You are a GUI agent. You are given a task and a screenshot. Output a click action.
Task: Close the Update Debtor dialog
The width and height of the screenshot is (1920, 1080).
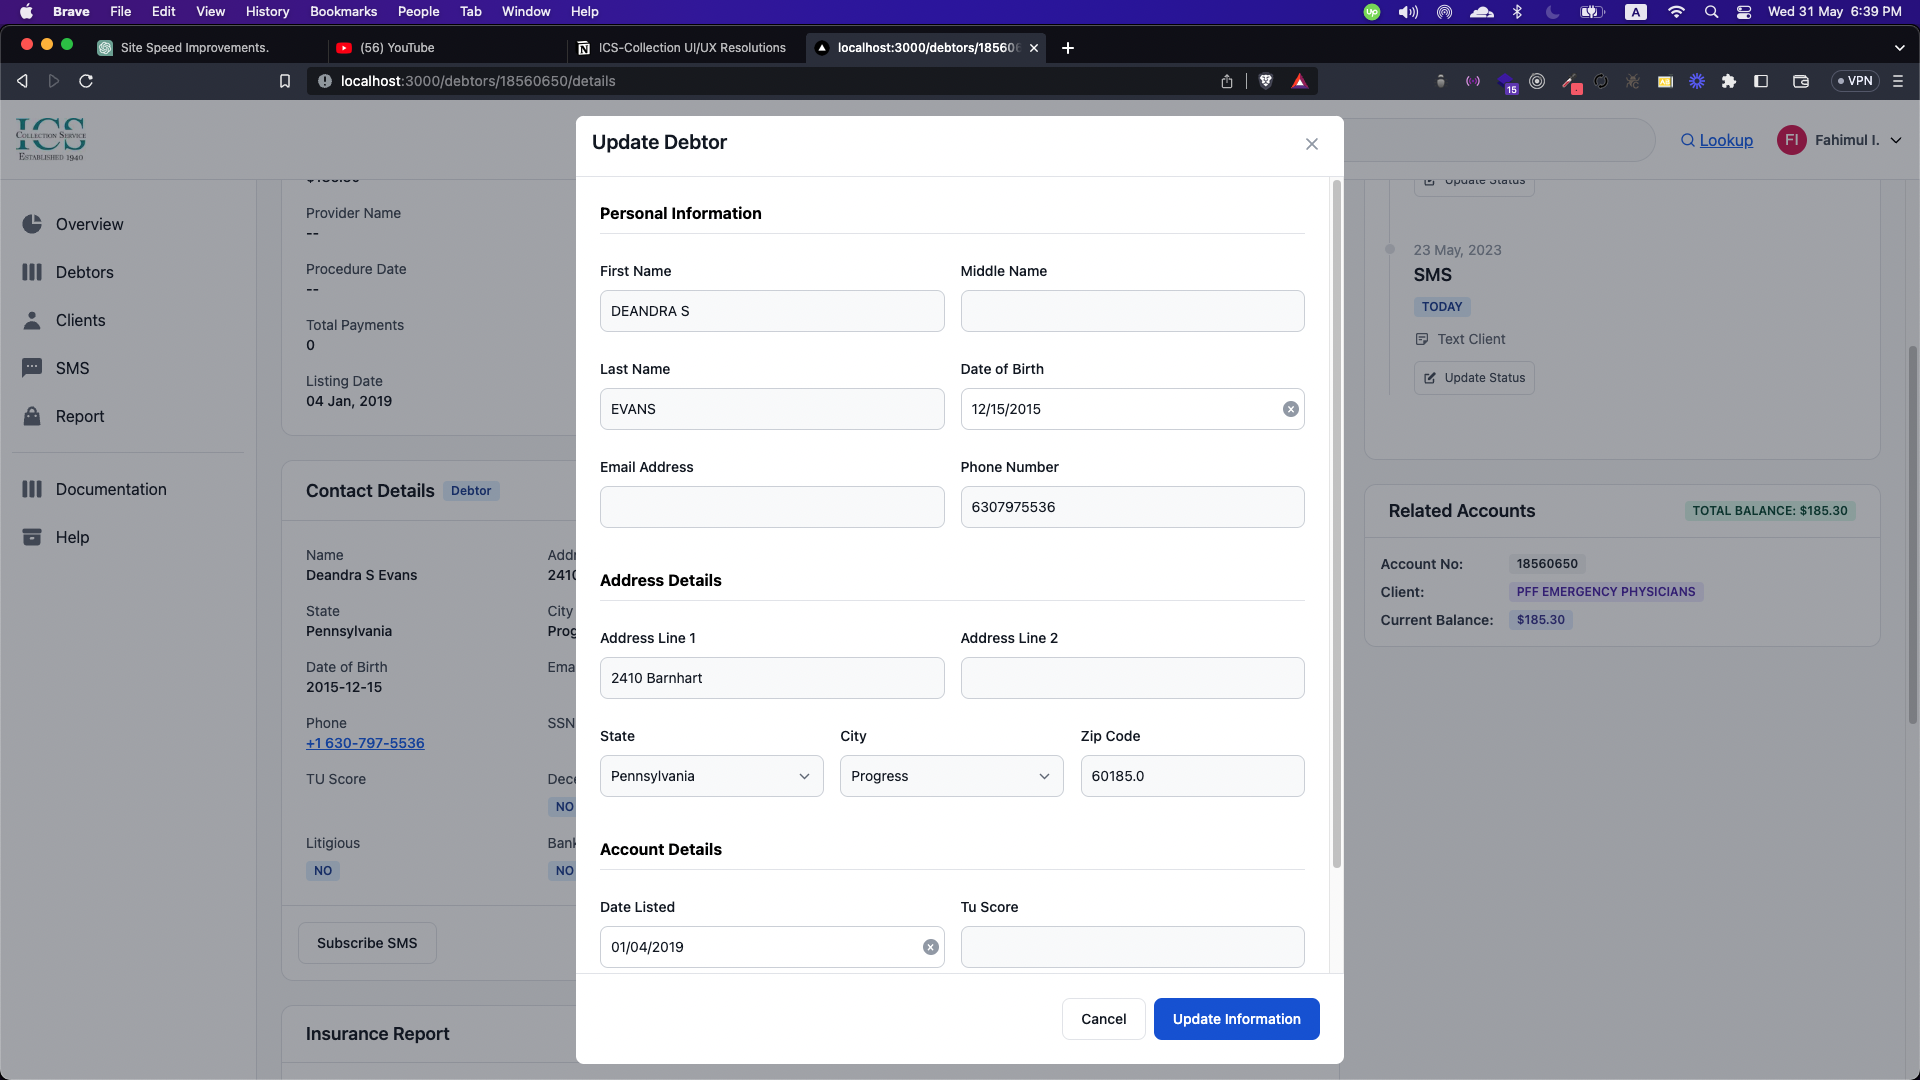click(x=1311, y=144)
